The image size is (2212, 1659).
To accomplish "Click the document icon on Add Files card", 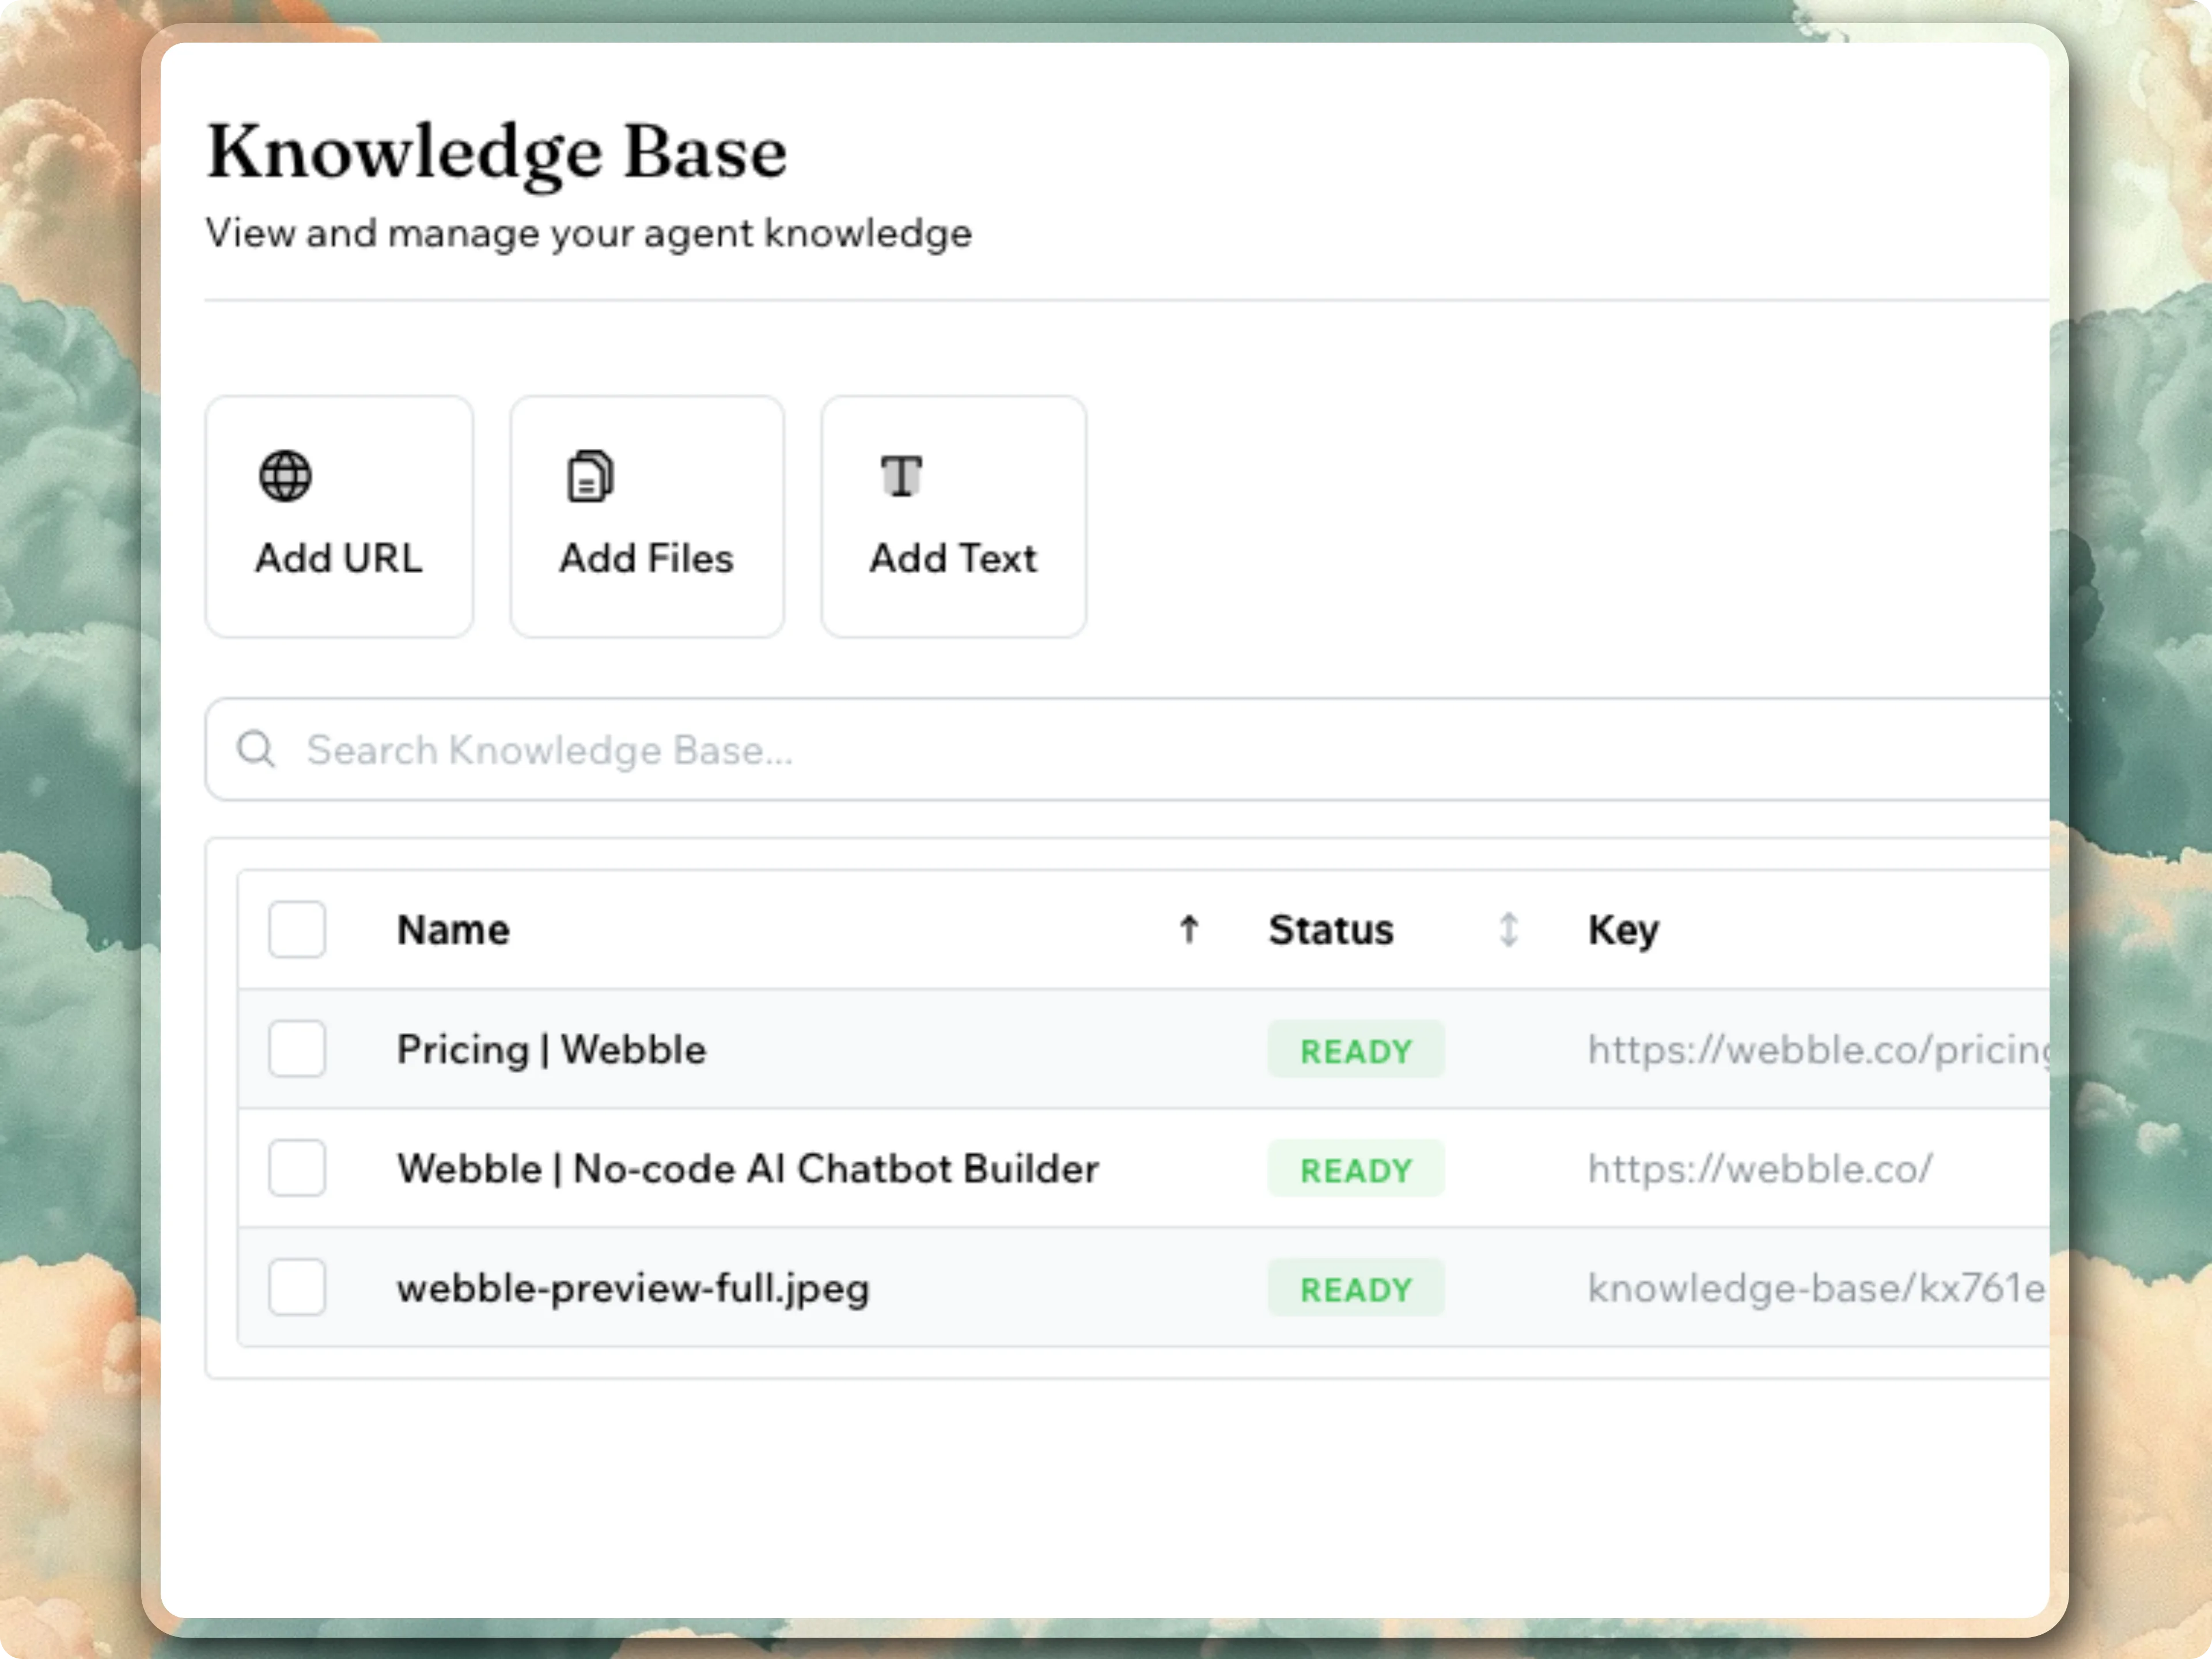I will click(x=590, y=476).
